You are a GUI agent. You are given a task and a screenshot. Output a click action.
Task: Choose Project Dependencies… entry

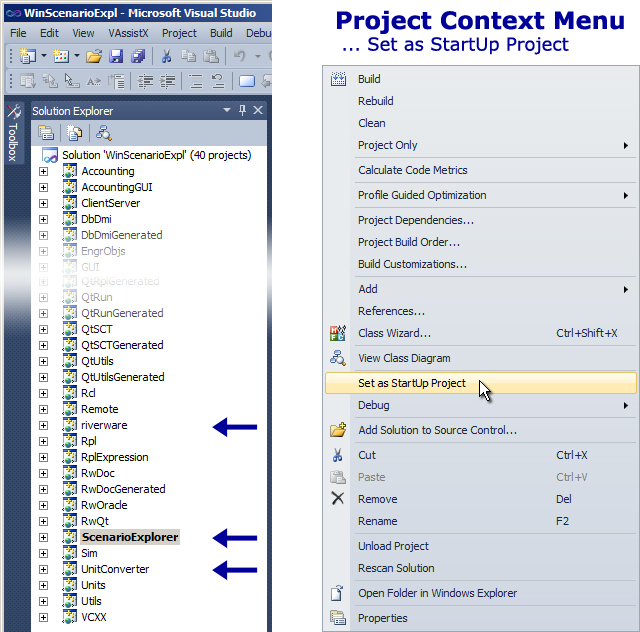click(x=481, y=220)
